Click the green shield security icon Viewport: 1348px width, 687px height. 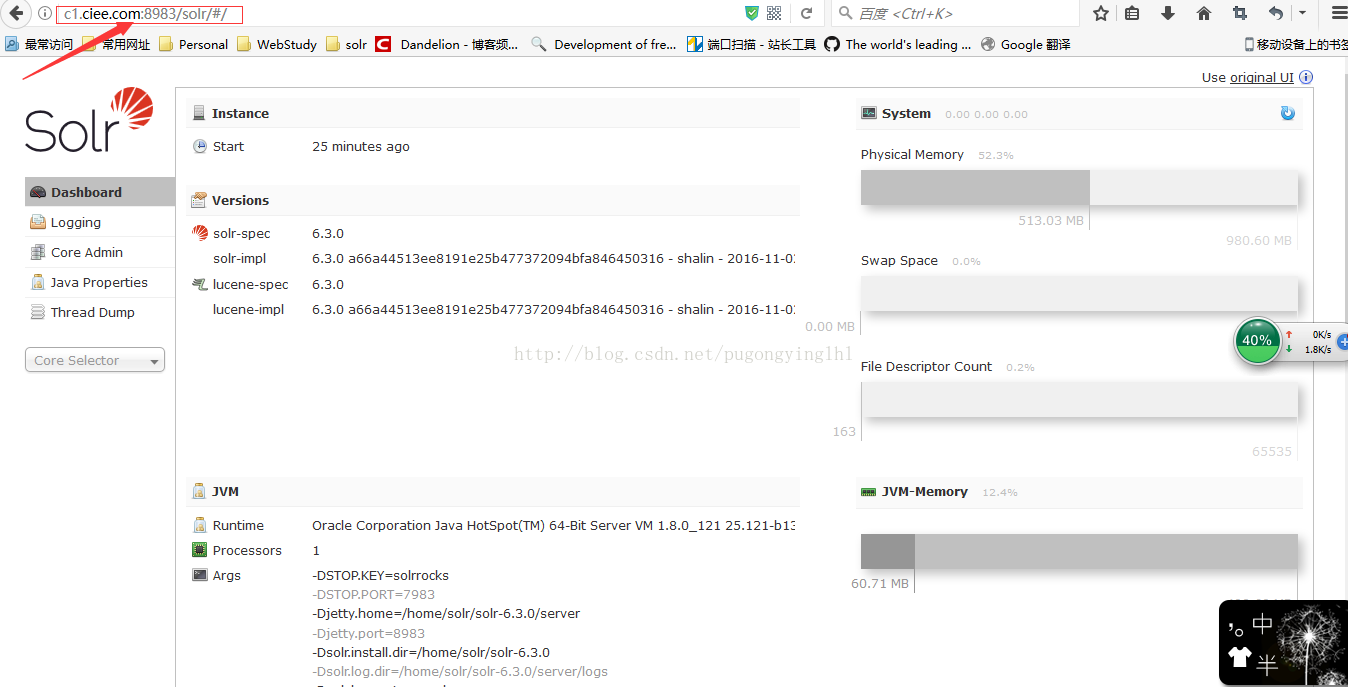[x=752, y=13]
